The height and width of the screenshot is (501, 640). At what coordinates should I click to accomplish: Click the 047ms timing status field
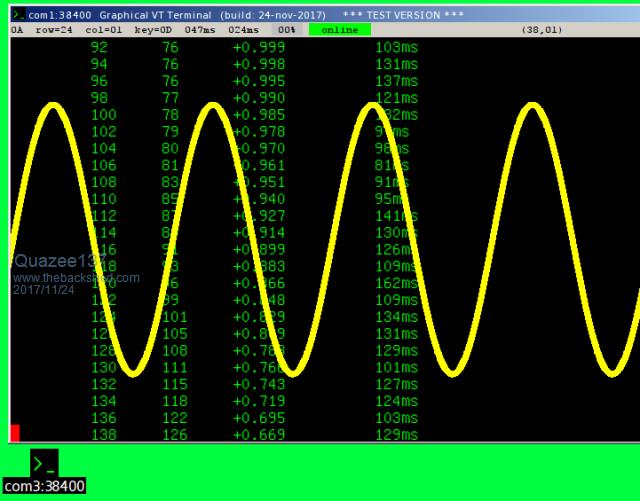tap(200, 30)
